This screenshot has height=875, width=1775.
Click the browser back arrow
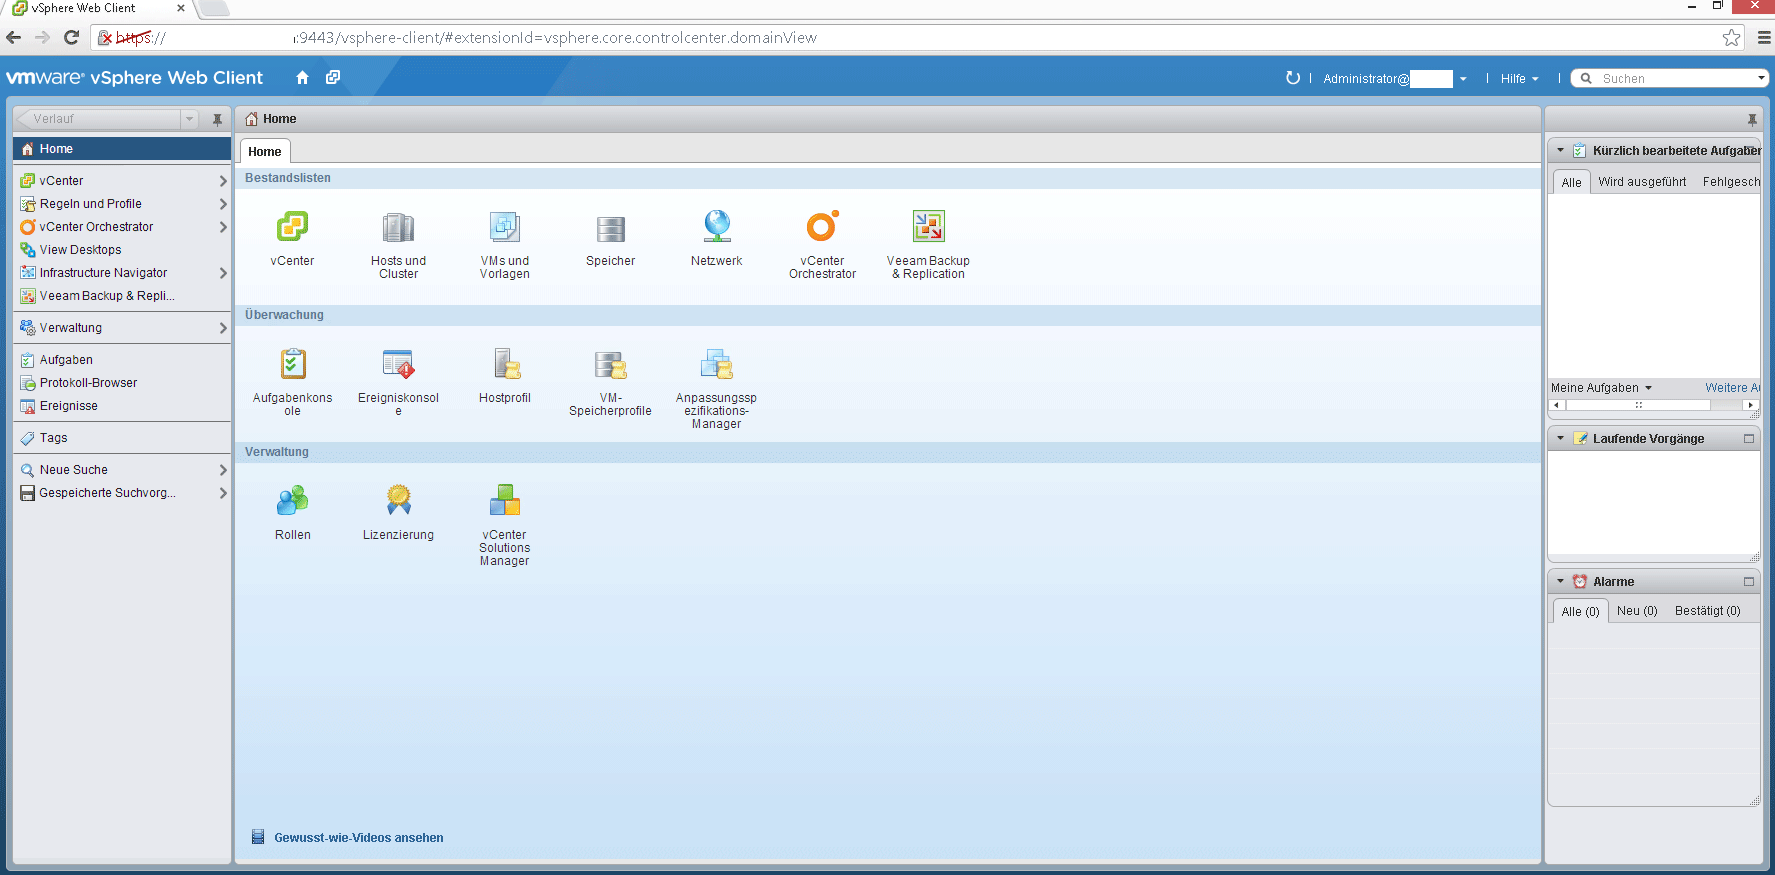click(x=13, y=37)
